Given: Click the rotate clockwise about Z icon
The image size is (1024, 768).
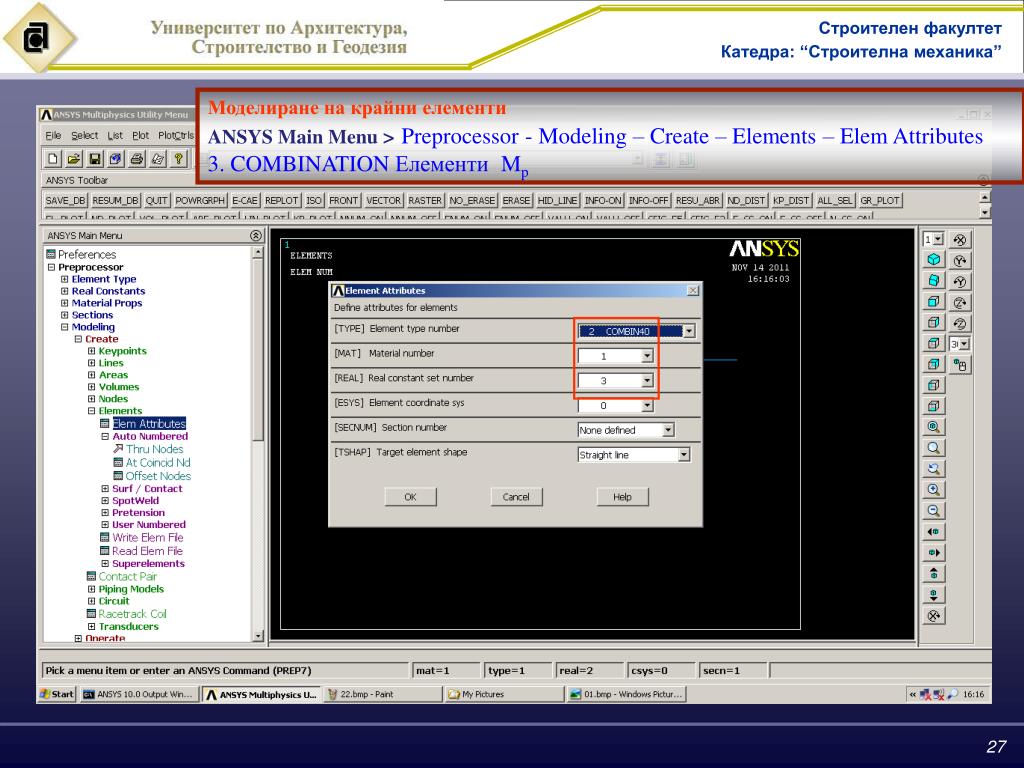Looking at the screenshot, I should (x=959, y=302).
